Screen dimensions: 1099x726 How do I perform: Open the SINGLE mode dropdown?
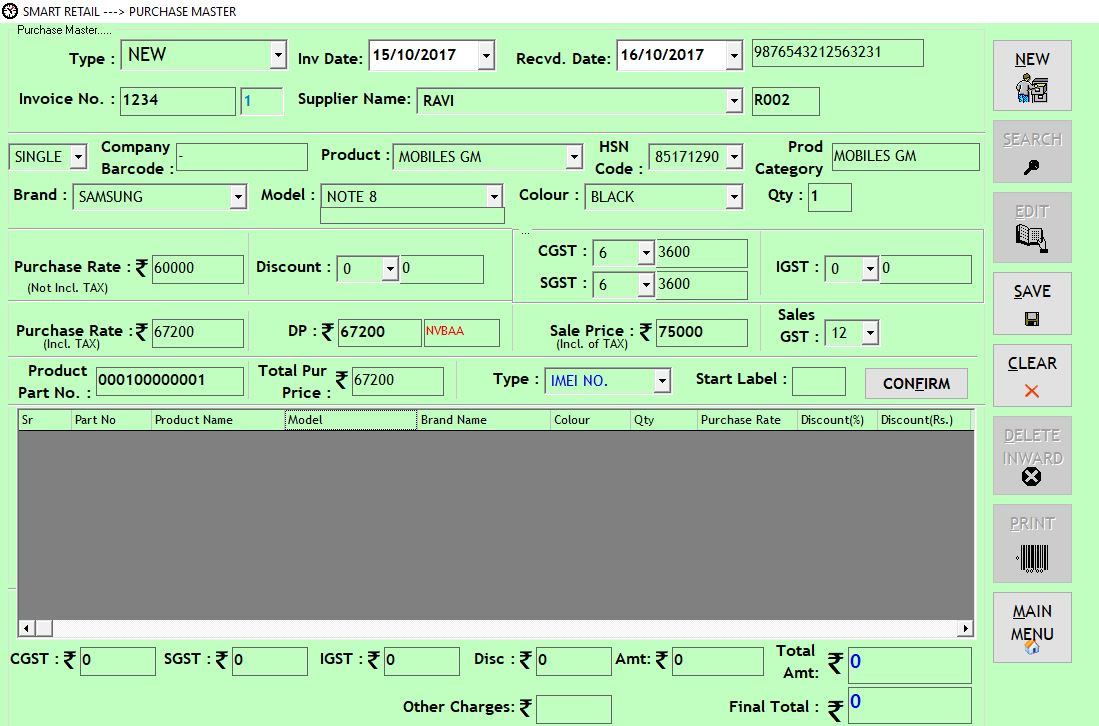coord(78,157)
